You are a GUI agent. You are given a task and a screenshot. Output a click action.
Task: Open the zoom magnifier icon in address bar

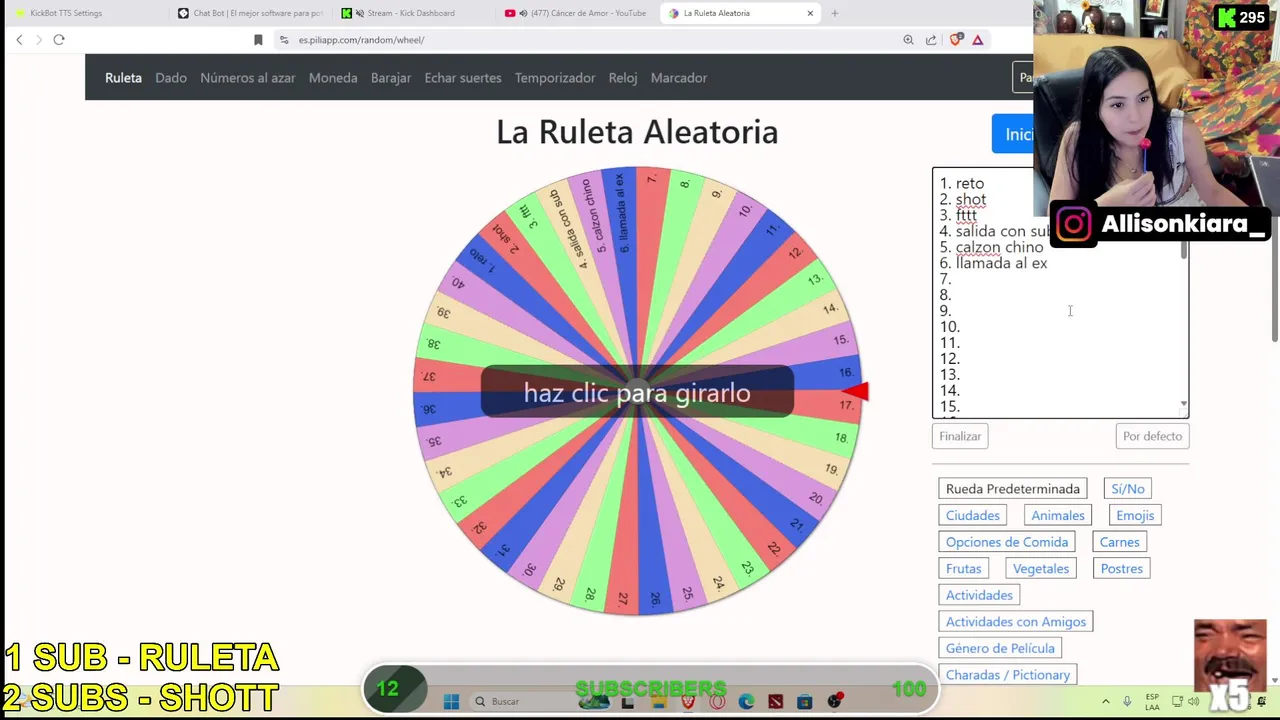click(908, 40)
